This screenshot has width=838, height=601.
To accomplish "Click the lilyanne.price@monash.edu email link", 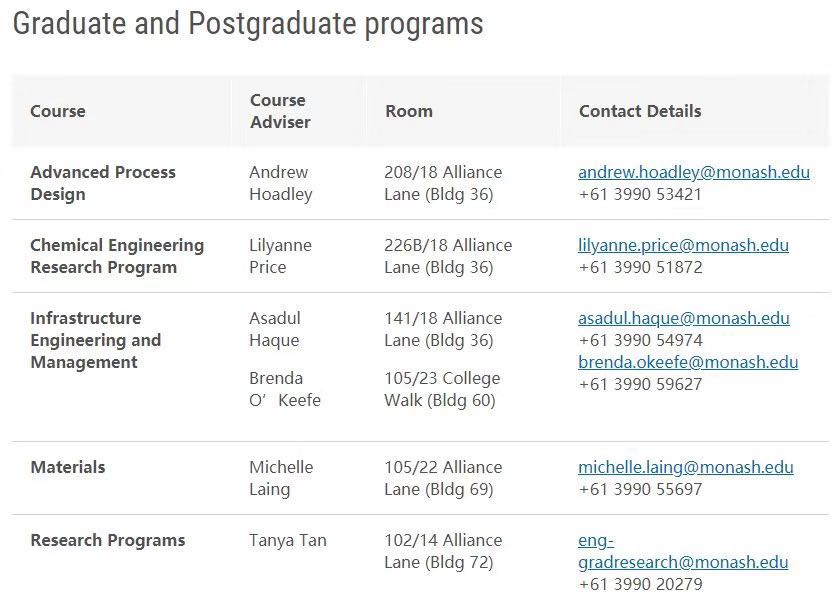I will click(683, 245).
